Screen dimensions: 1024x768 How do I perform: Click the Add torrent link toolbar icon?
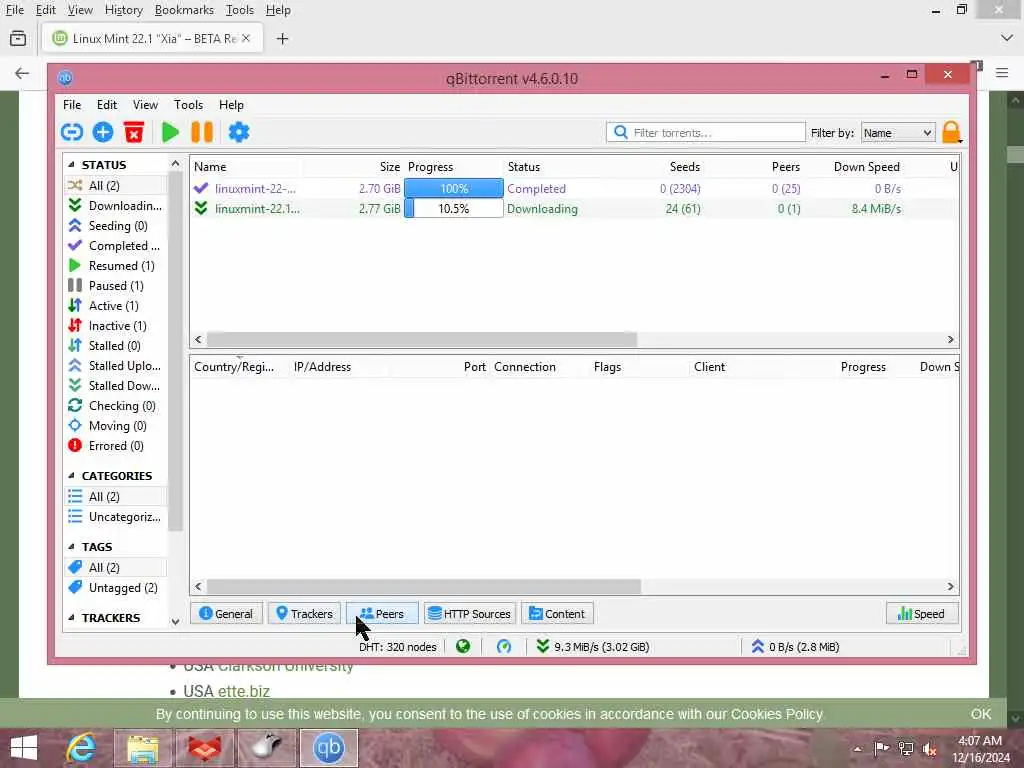(72, 133)
